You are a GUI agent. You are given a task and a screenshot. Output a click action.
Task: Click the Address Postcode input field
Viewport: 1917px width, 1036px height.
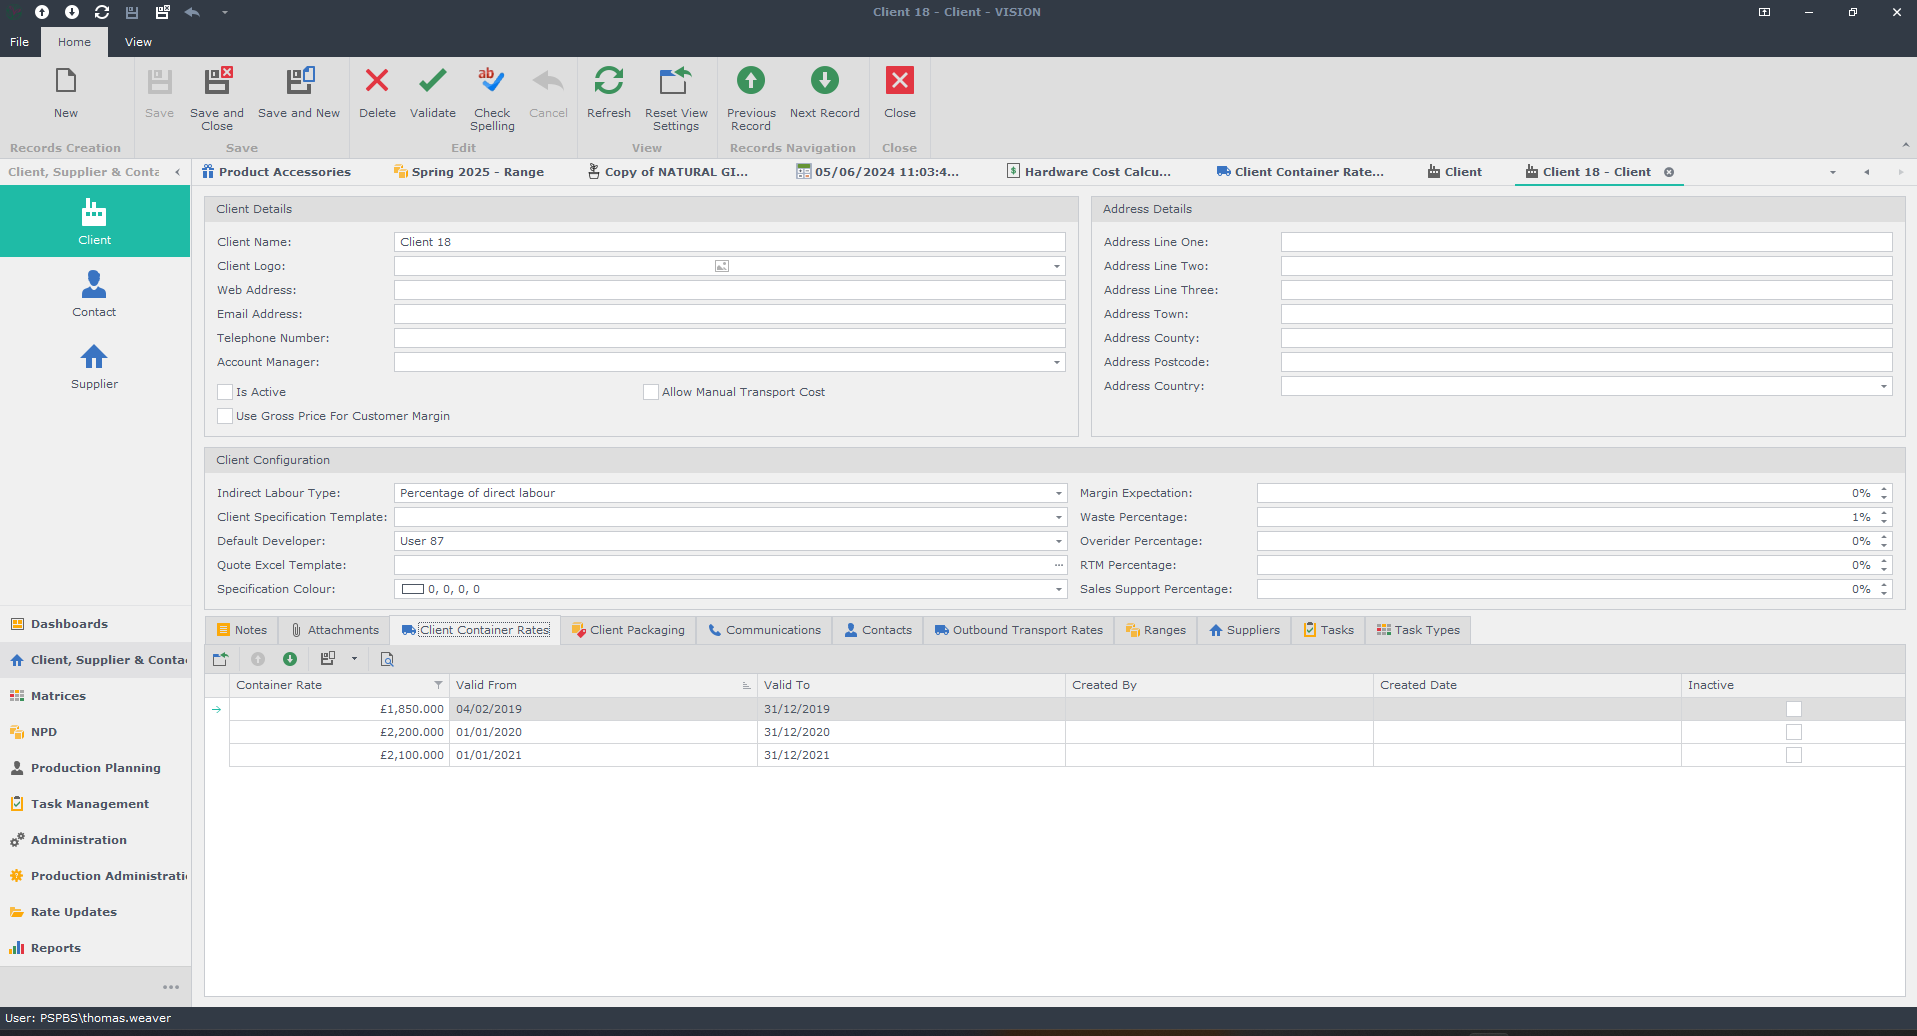[1586, 362]
